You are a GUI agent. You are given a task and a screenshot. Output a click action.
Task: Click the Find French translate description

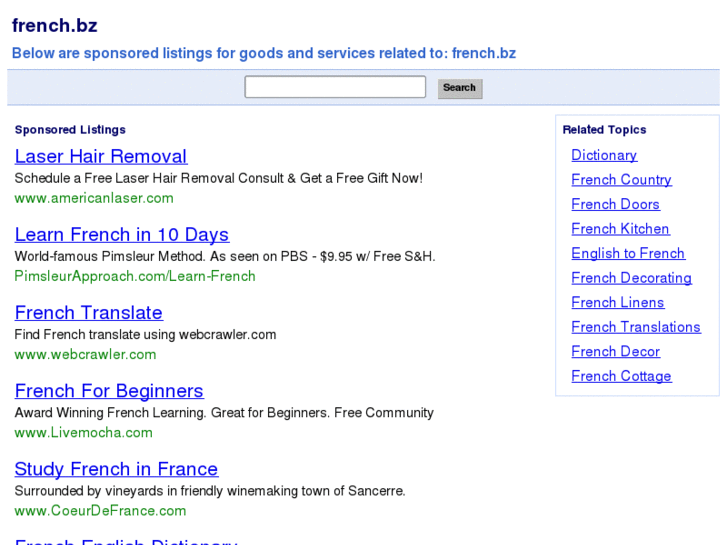coord(145,334)
